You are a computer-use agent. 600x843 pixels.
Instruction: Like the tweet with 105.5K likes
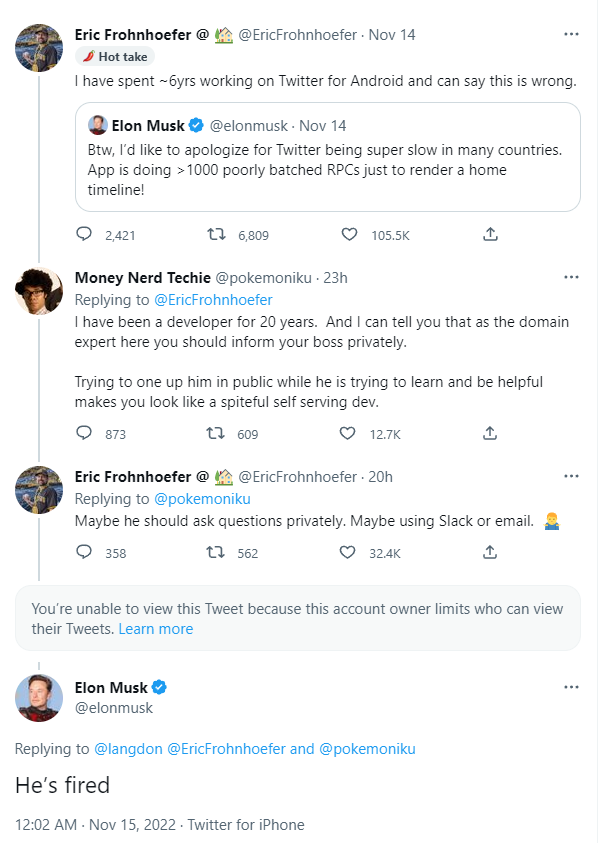[349, 235]
